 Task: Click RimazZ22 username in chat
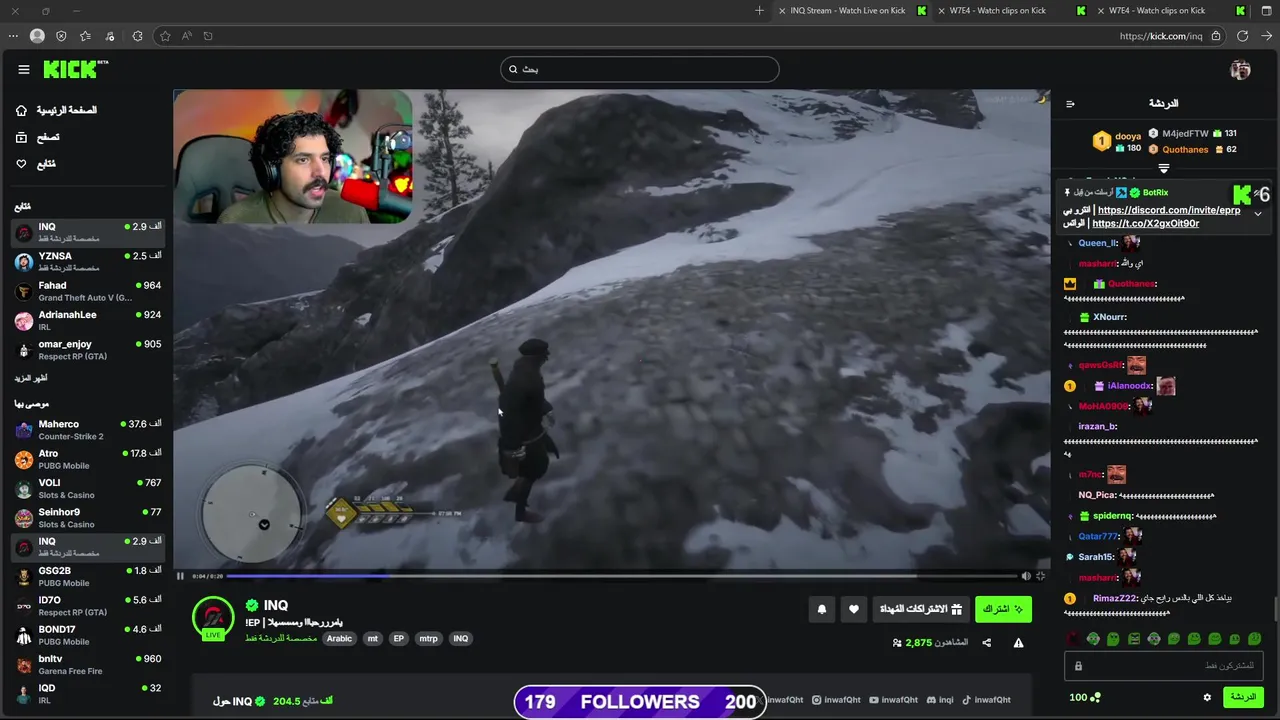(1115, 598)
